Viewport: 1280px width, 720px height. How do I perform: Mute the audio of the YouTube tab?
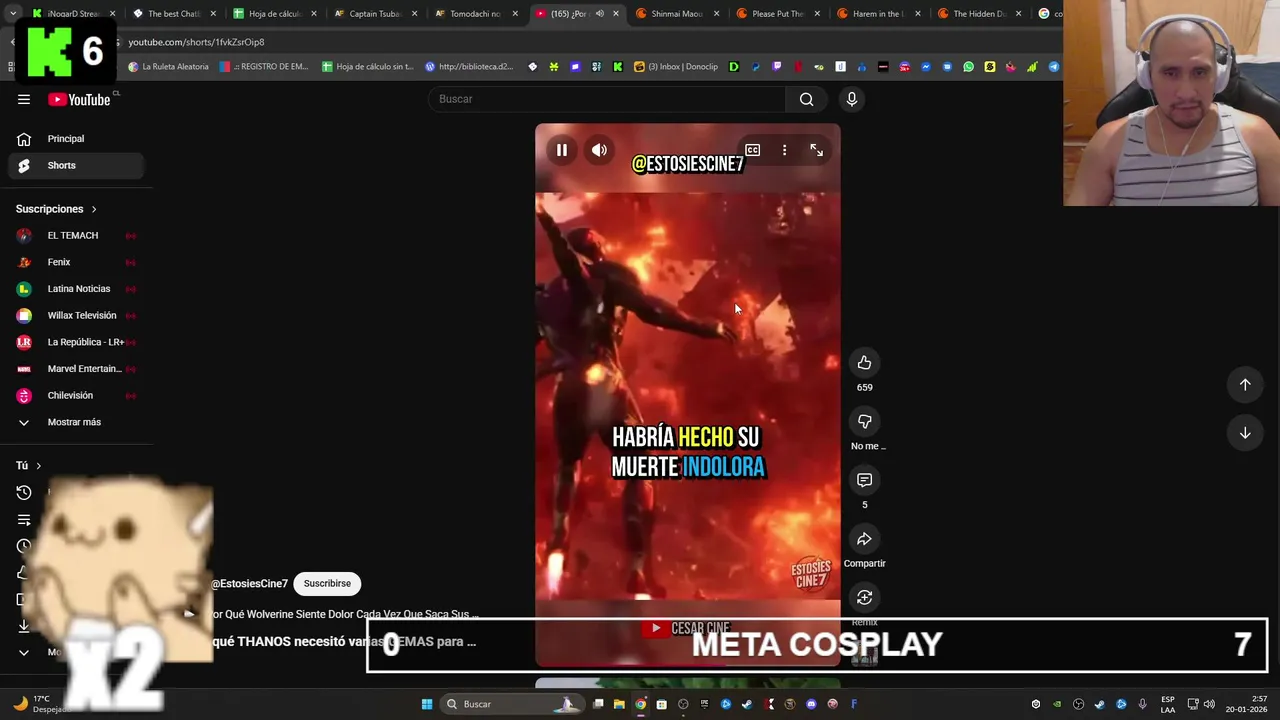(x=600, y=14)
